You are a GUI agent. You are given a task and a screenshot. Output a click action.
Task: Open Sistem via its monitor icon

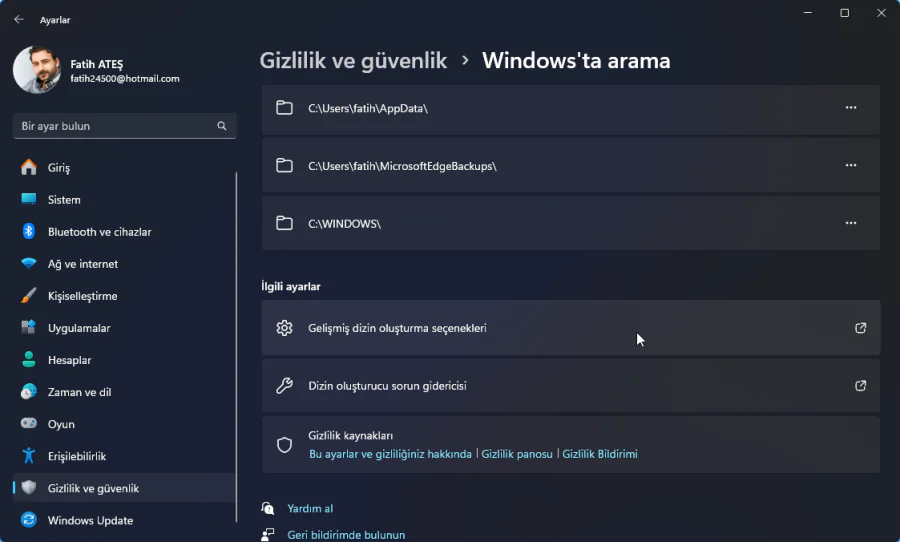click(29, 199)
